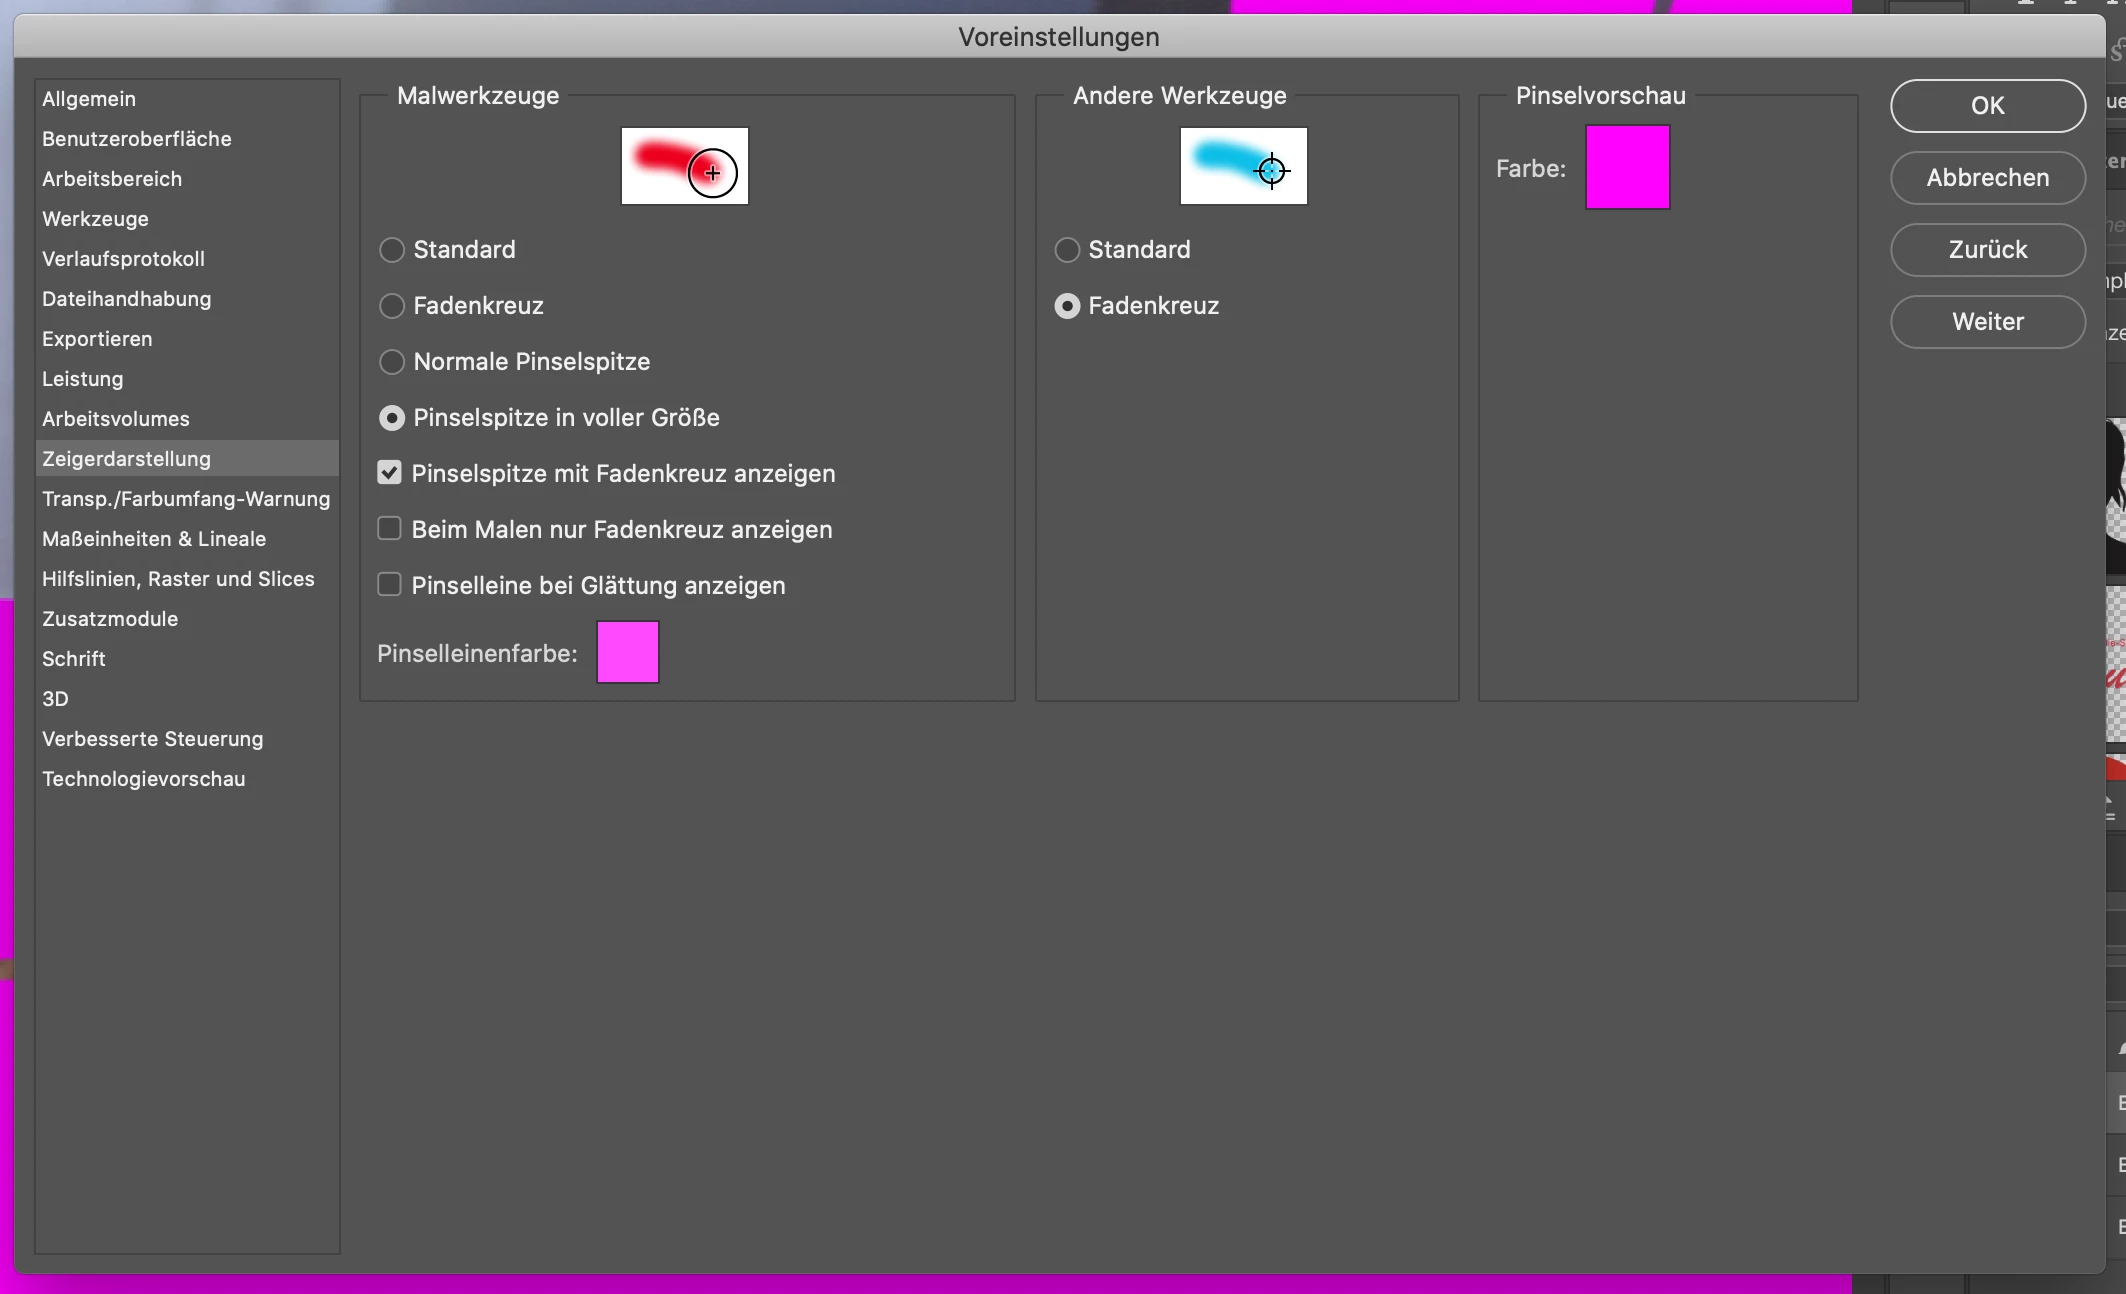Select Standard under Malwerkzeuge
2126x1294 pixels.
[x=392, y=250]
